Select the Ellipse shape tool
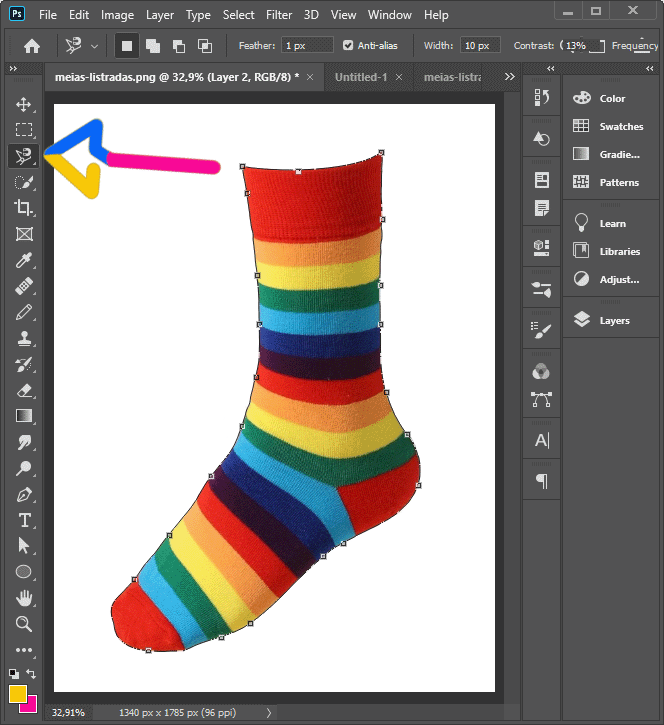 (24, 572)
